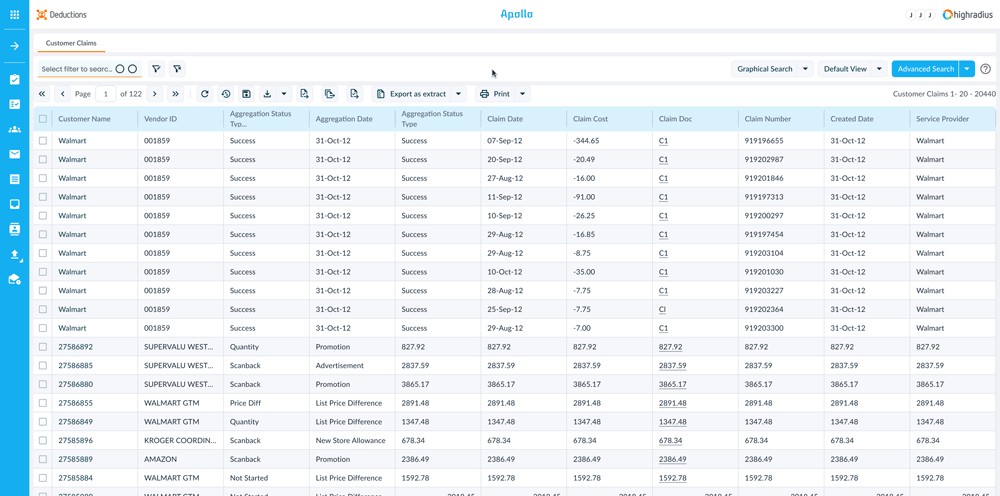
Task: Toggle select-all checkbox in header
Action: point(43,119)
